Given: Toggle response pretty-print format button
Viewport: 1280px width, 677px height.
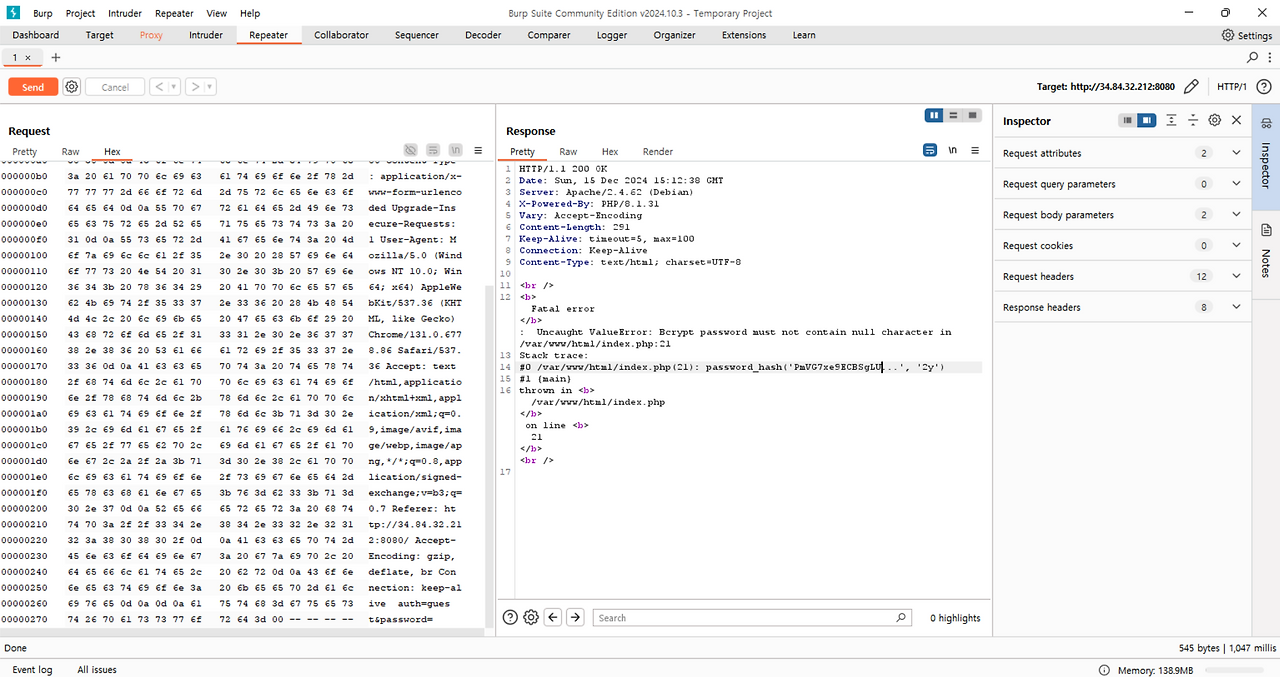Looking at the screenshot, I should [930, 151].
